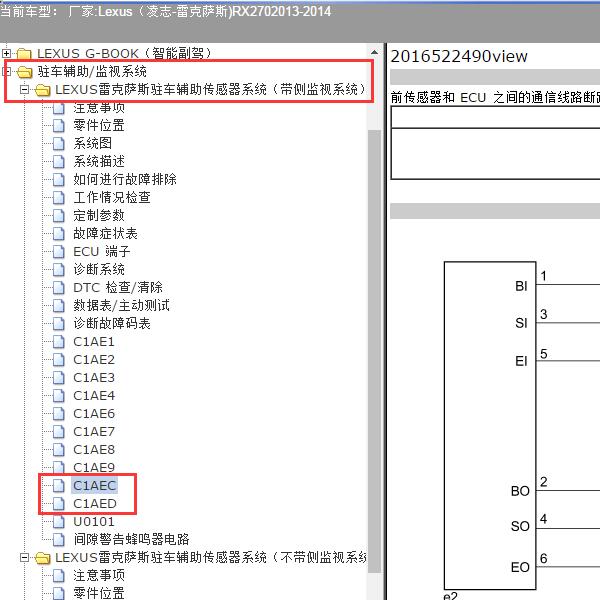Open the ECU 端子 page
The width and height of the screenshot is (600, 600).
pos(102,251)
